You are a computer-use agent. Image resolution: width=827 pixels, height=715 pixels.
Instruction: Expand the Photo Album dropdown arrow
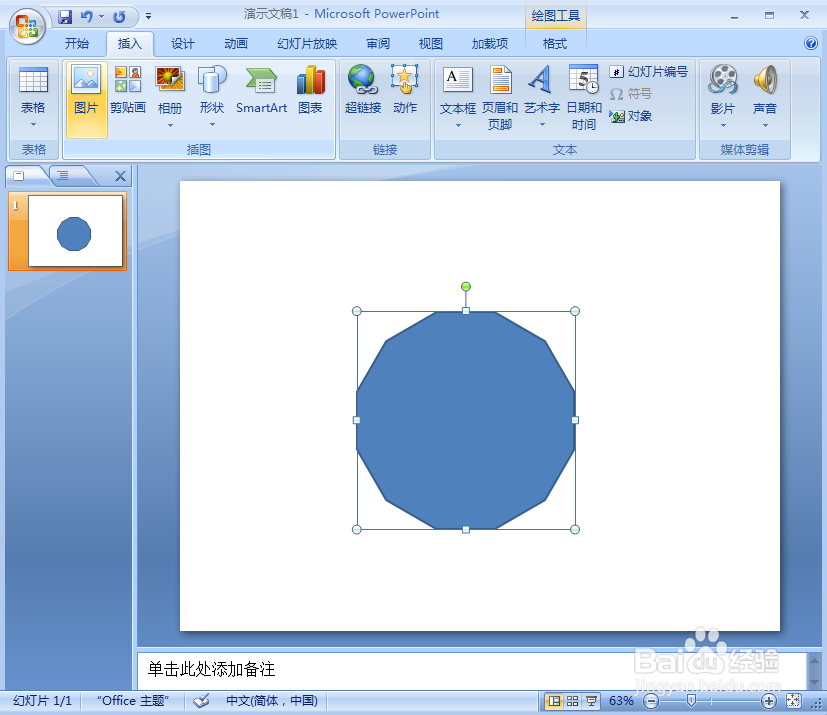[x=170, y=125]
